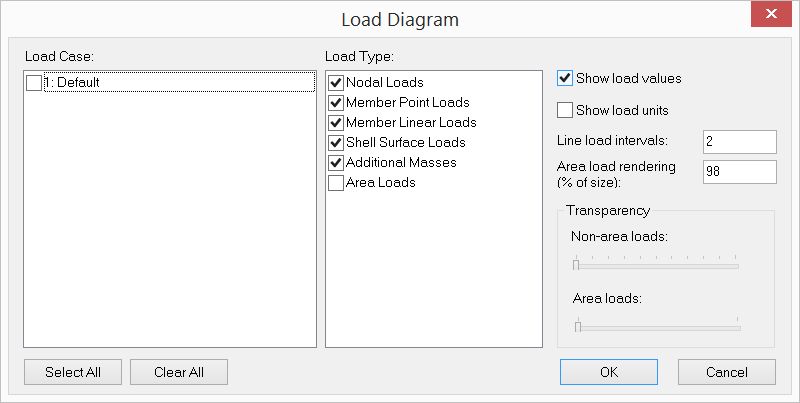The height and width of the screenshot is (403, 800).
Task: Toggle the Member Point Loads checkbox
Action: pyautogui.click(x=336, y=102)
